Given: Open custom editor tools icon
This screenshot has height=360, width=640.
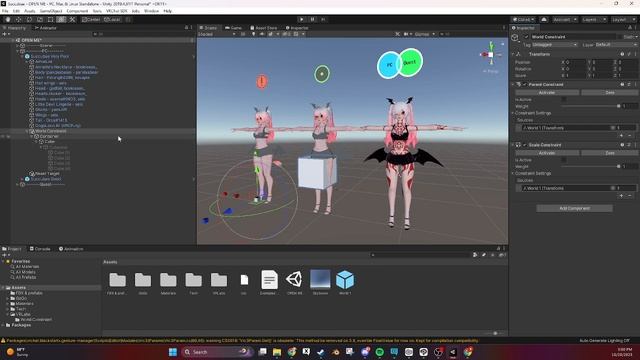Looking at the screenshot, I should 72,19.
